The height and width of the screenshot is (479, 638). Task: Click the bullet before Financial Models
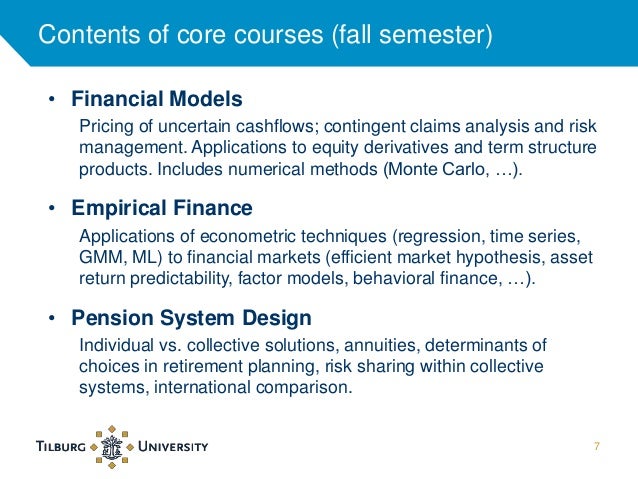click(x=51, y=99)
